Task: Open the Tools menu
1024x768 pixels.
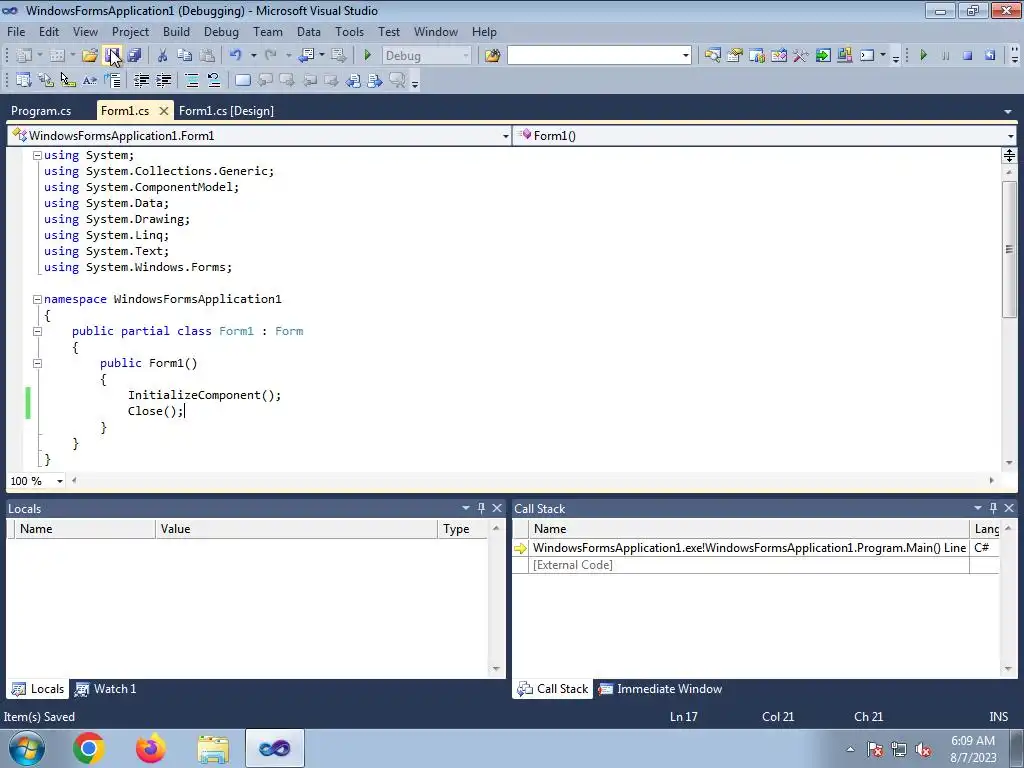Action: [349, 32]
